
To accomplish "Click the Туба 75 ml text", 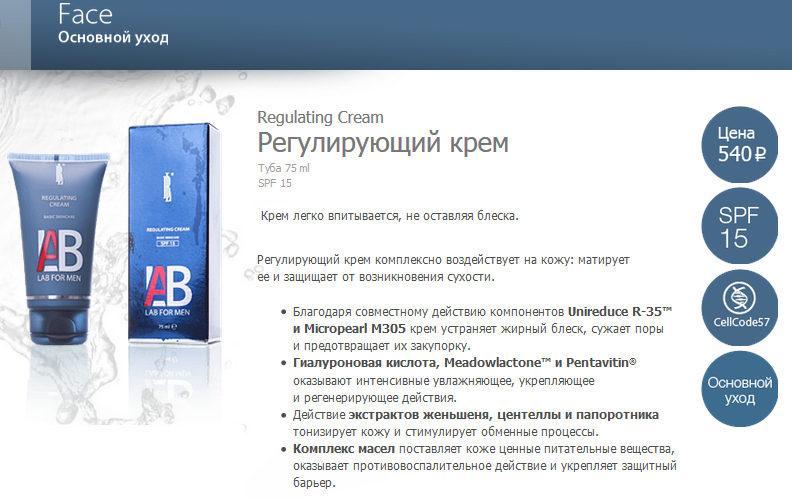I will (283, 168).
